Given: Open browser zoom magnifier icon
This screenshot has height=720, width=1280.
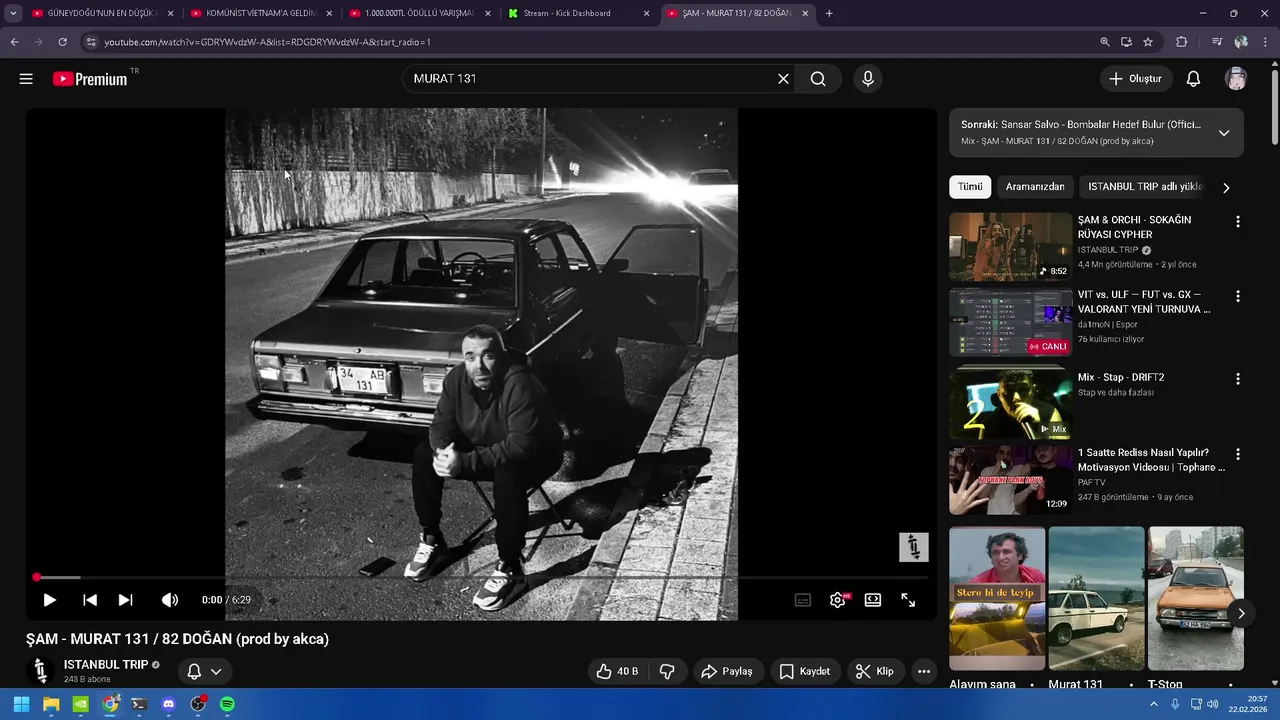Looking at the screenshot, I should (1104, 42).
